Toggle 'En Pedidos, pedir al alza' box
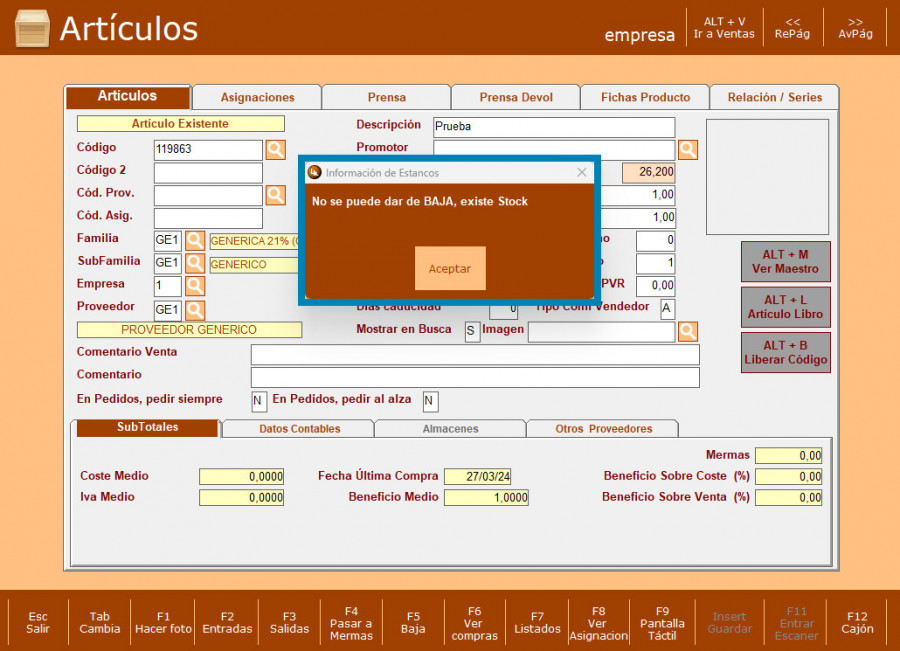This screenshot has height=651, width=900. coord(430,401)
